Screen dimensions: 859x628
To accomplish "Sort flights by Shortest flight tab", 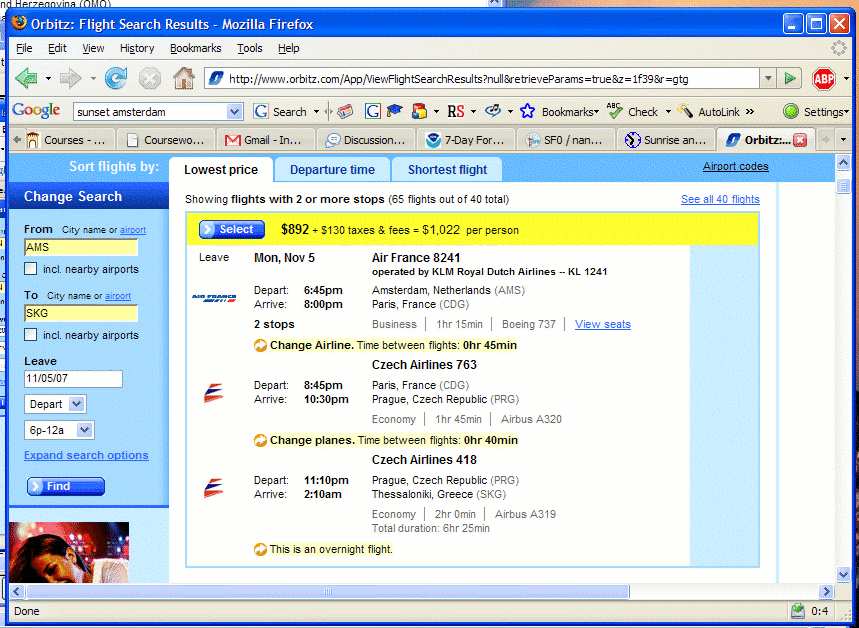I will coord(447,170).
